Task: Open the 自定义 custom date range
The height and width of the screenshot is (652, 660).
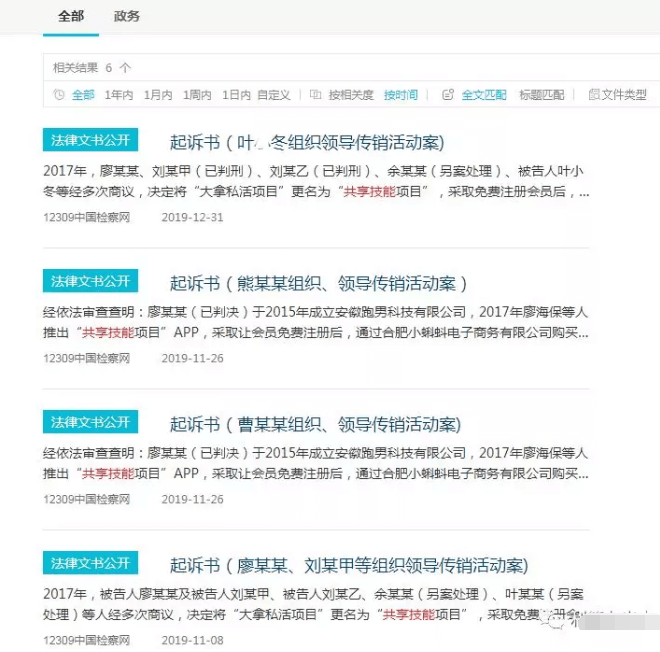Action: click(273, 95)
